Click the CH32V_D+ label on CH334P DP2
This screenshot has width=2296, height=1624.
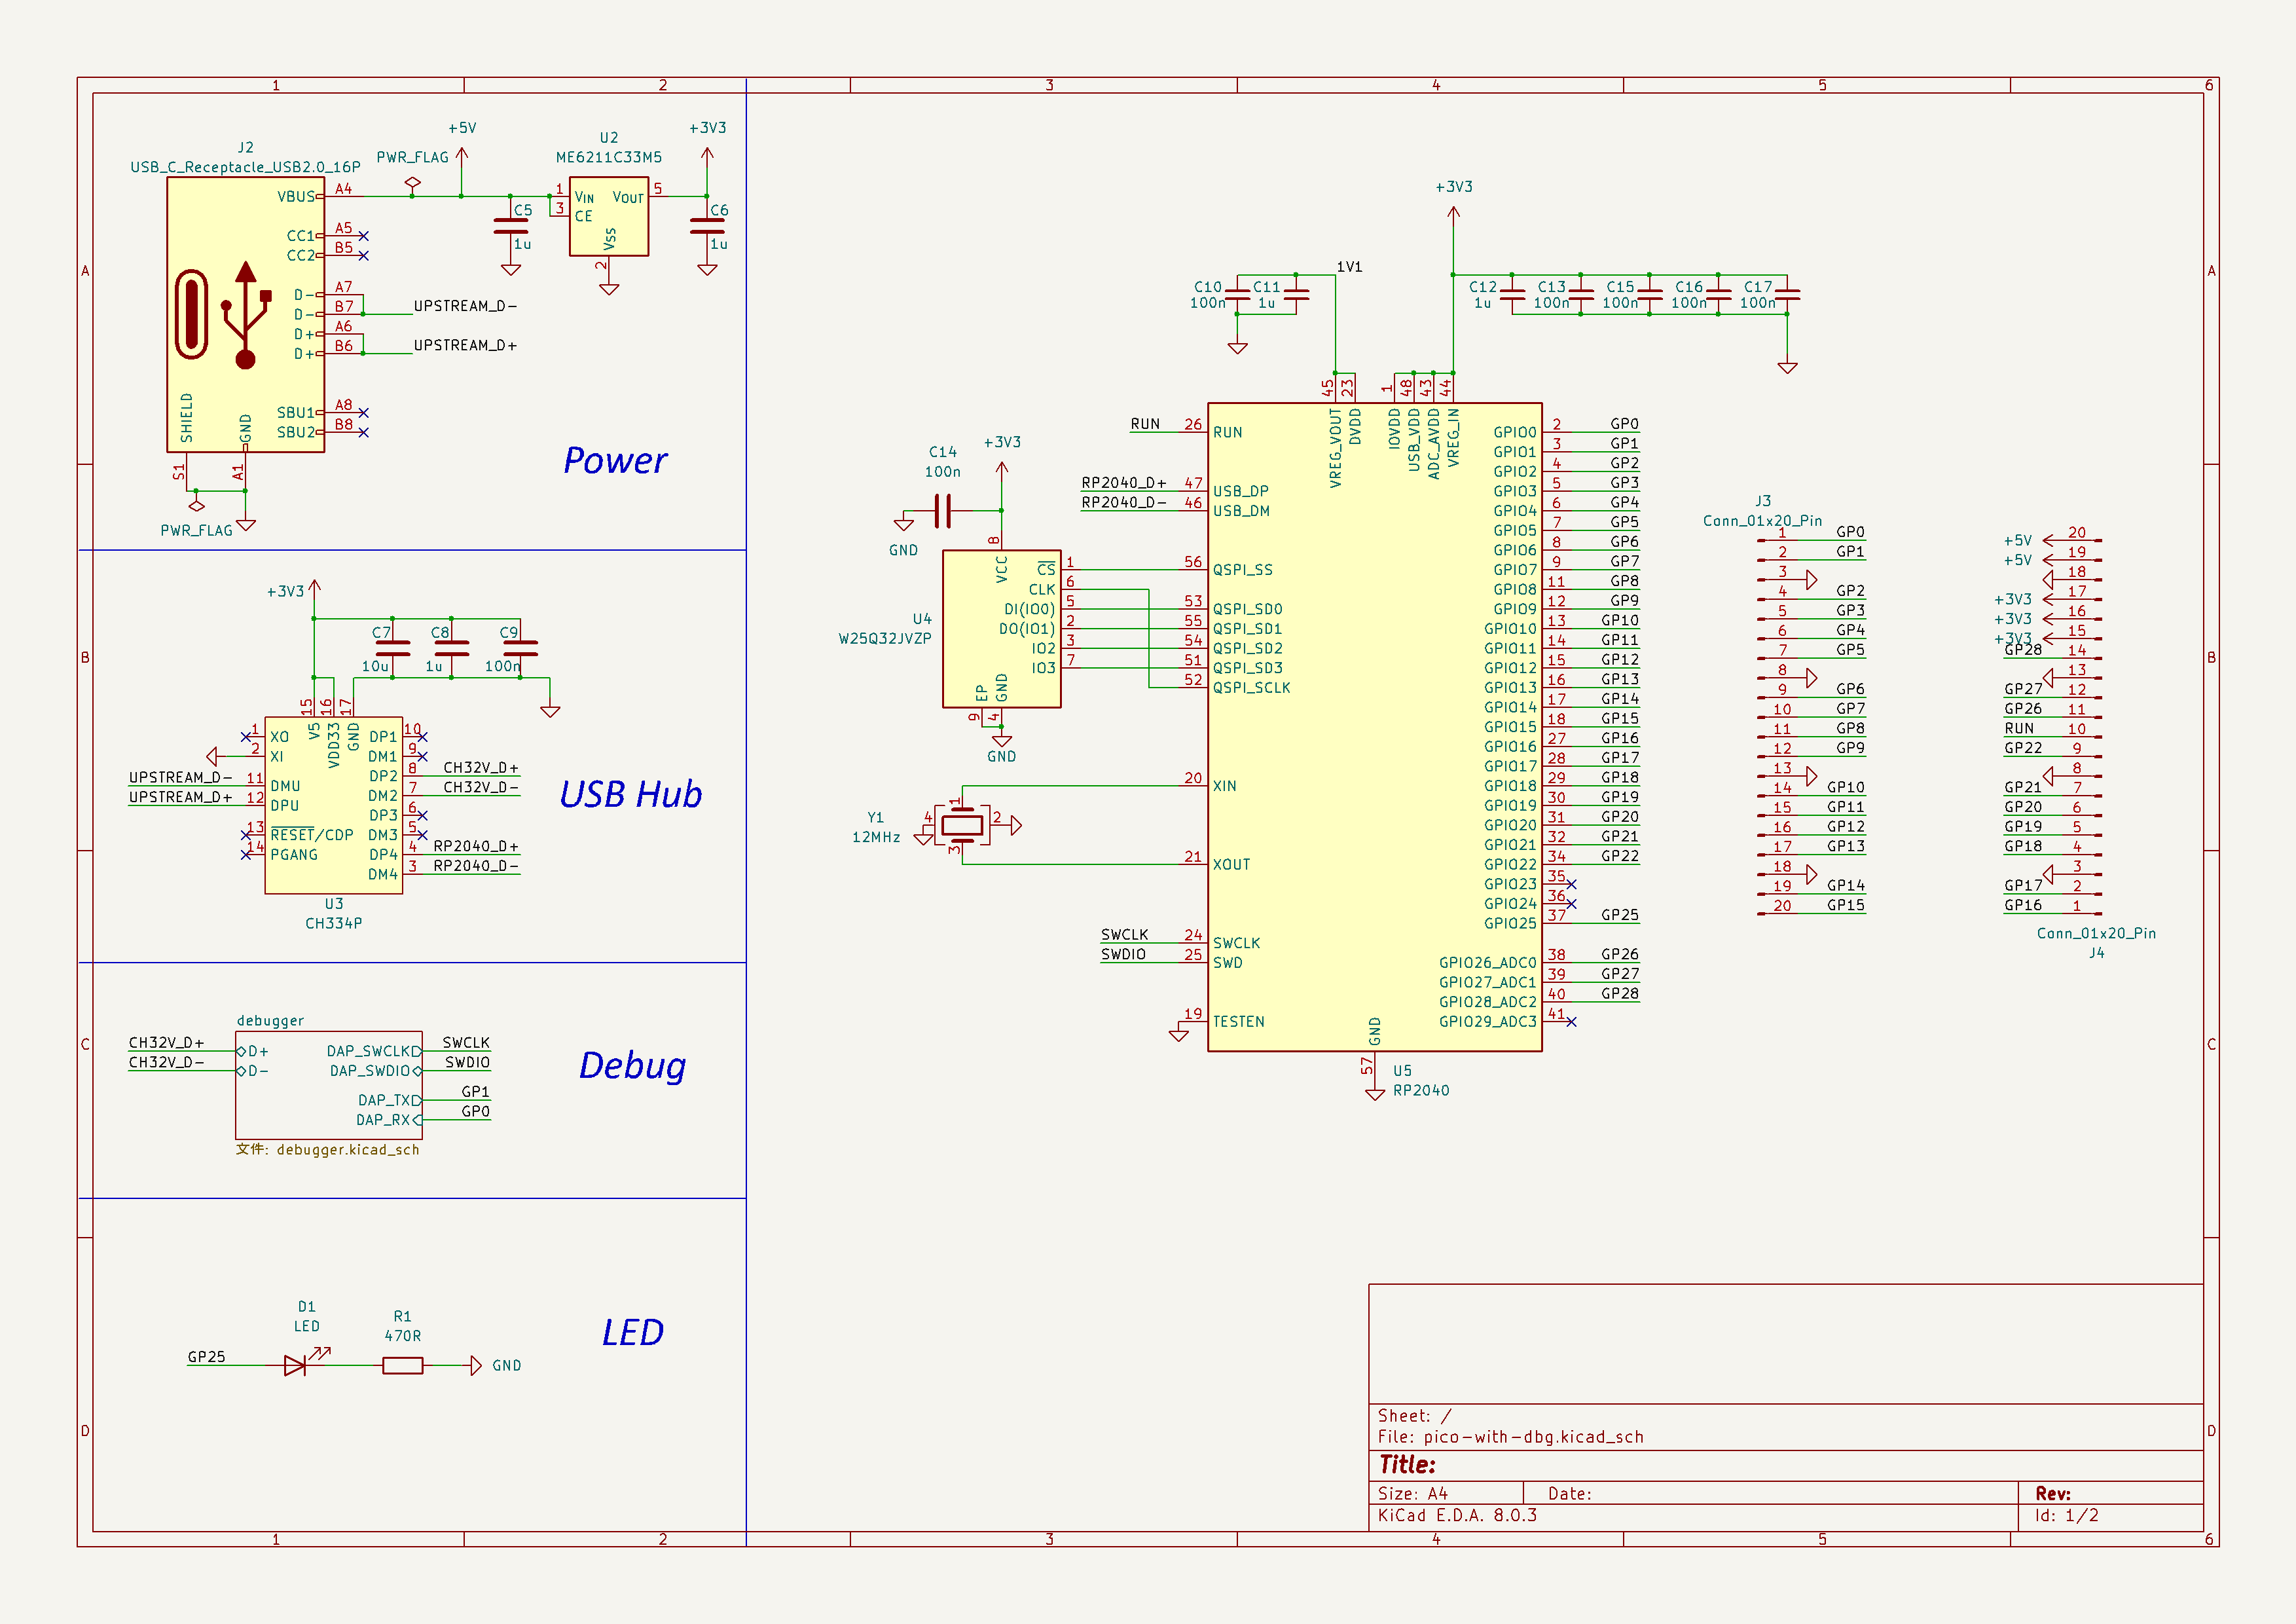(x=481, y=768)
